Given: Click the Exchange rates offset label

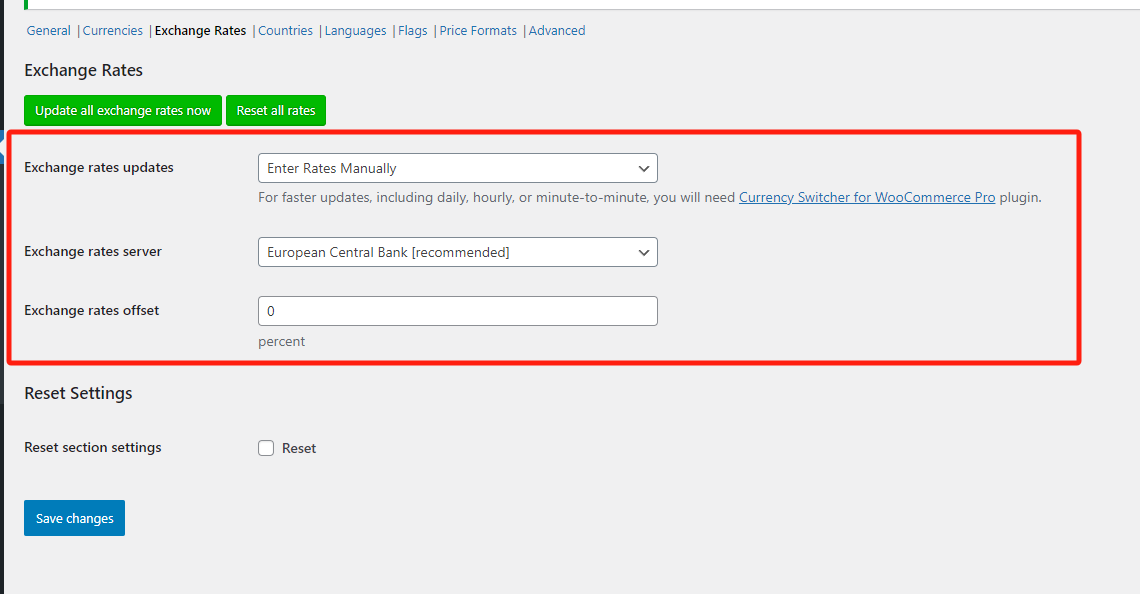Looking at the screenshot, I should (x=92, y=311).
